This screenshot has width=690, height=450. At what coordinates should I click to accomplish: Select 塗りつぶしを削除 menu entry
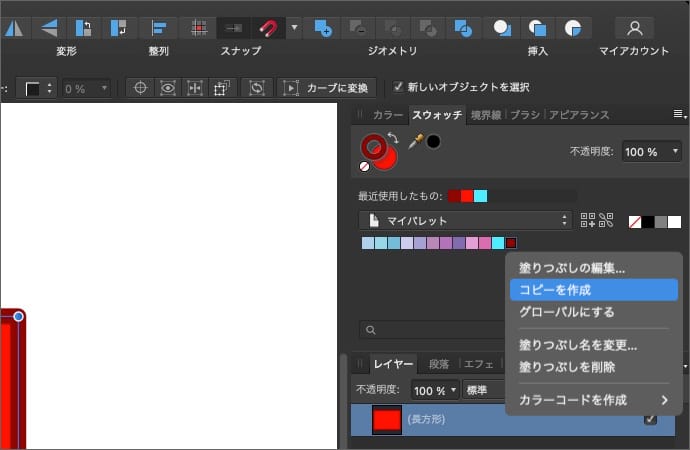coord(567,367)
